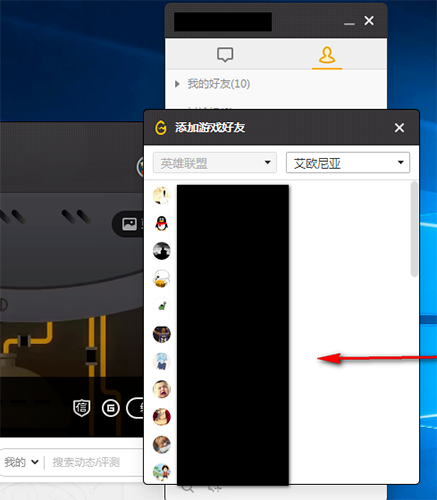
Task: Click the QQ penguin avatar
Action: (162, 223)
